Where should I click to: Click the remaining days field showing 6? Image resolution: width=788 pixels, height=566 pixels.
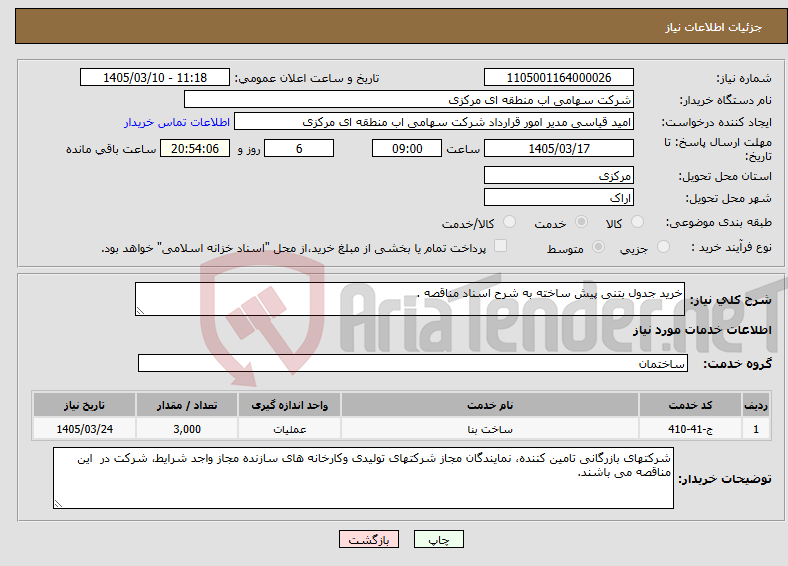299,148
